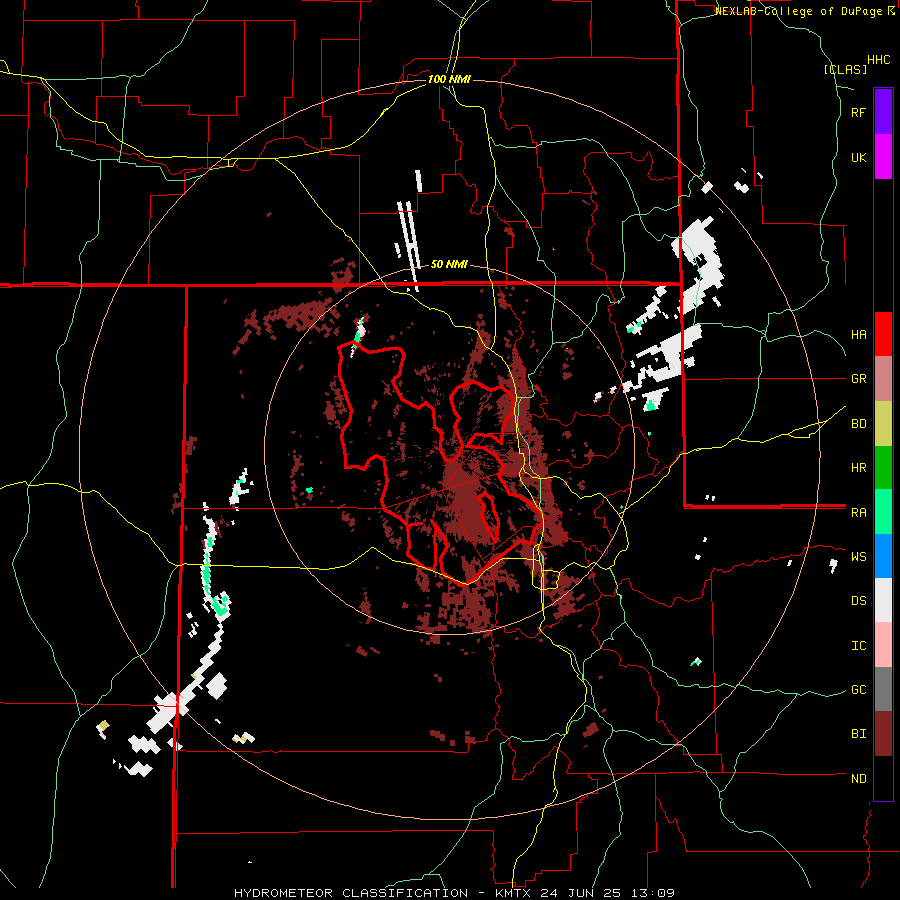Viewport: 900px width, 900px height.
Task: Click the GR legend label
Action: click(858, 379)
